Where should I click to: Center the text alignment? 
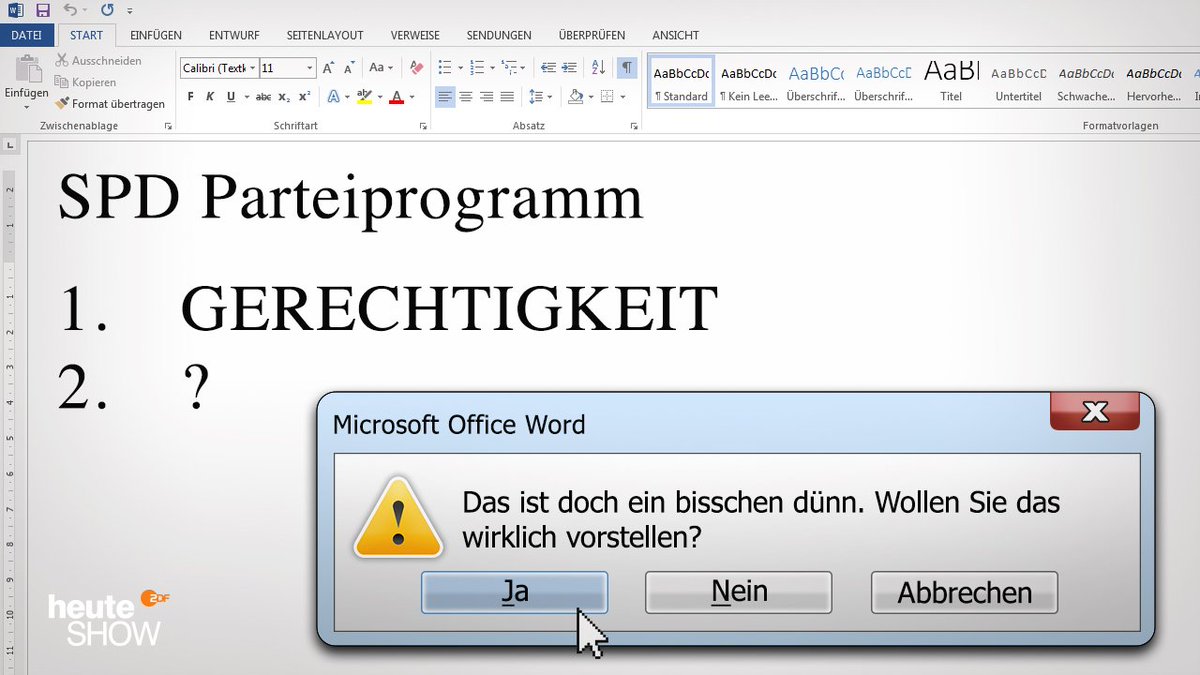click(466, 97)
